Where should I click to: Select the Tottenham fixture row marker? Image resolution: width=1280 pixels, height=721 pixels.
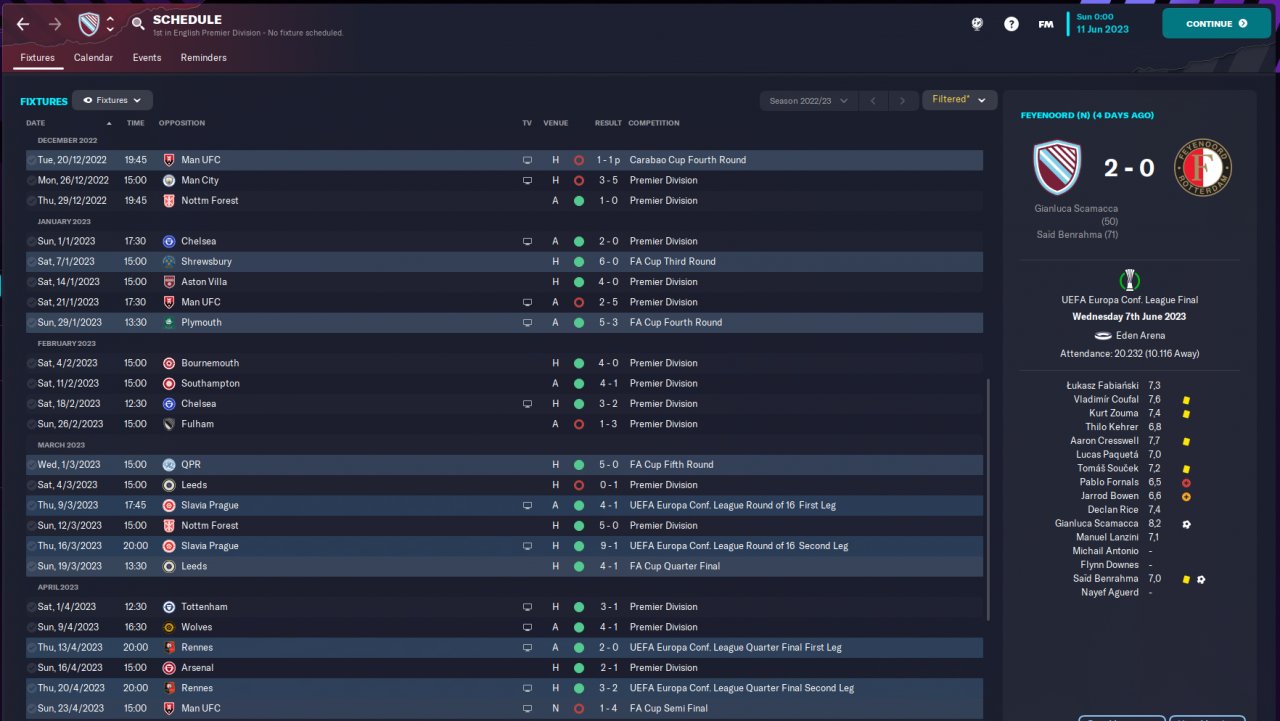(32, 607)
